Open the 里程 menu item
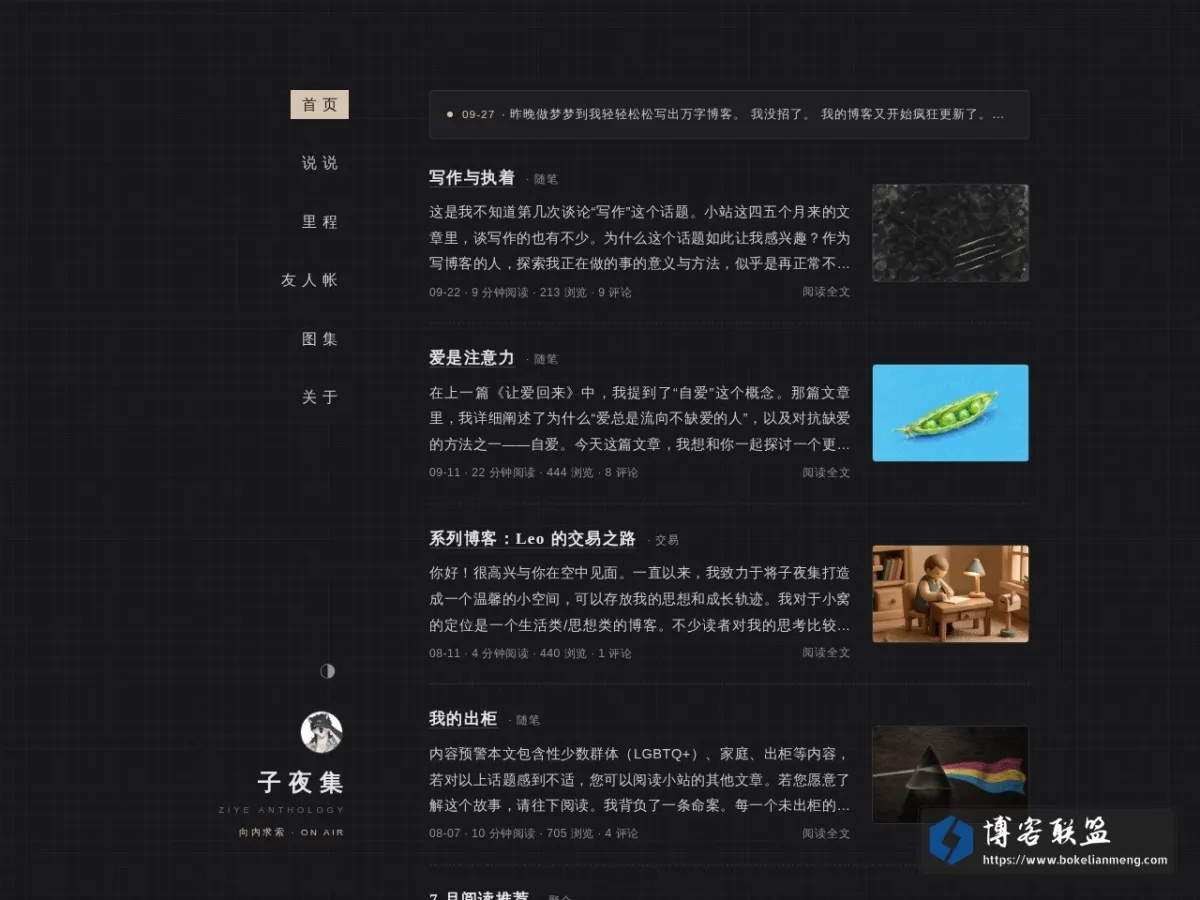Screen dimensions: 1200x900 (x=320, y=222)
